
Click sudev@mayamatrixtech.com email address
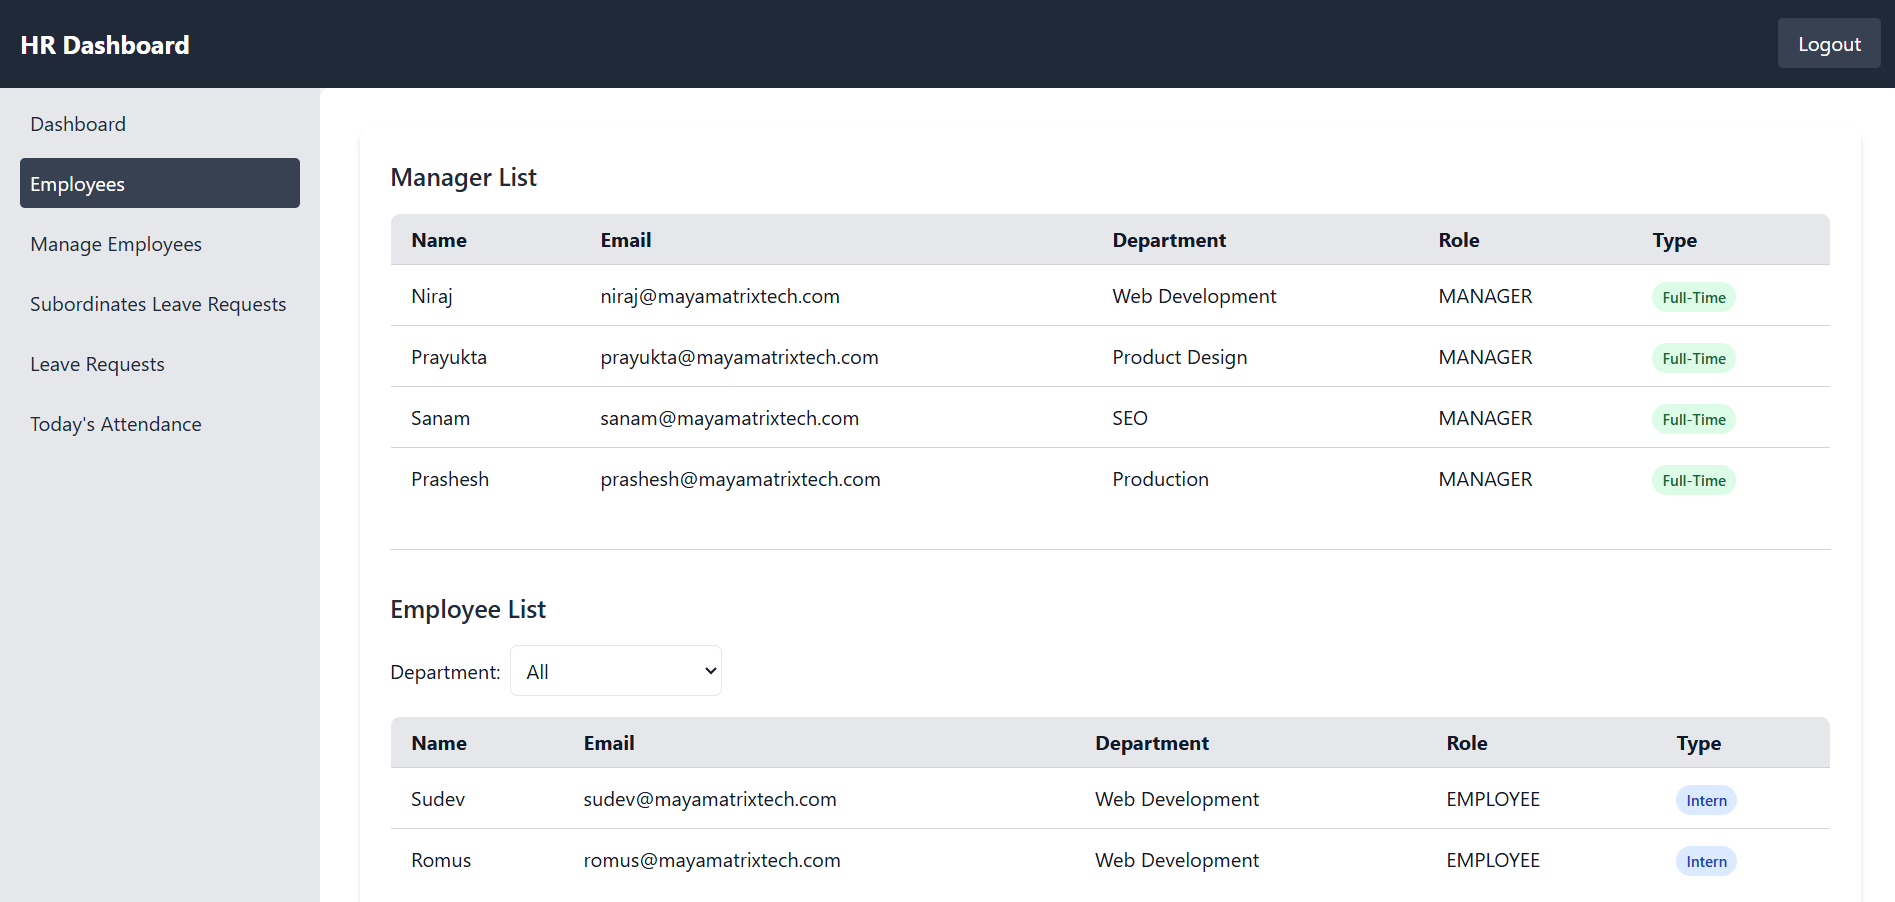tap(710, 799)
